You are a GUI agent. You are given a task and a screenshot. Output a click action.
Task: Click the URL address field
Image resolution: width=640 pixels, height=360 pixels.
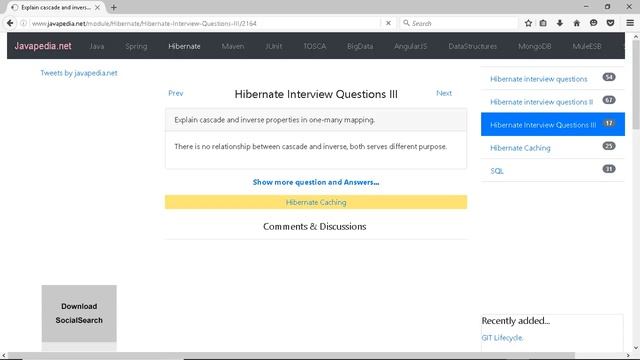(x=204, y=24)
